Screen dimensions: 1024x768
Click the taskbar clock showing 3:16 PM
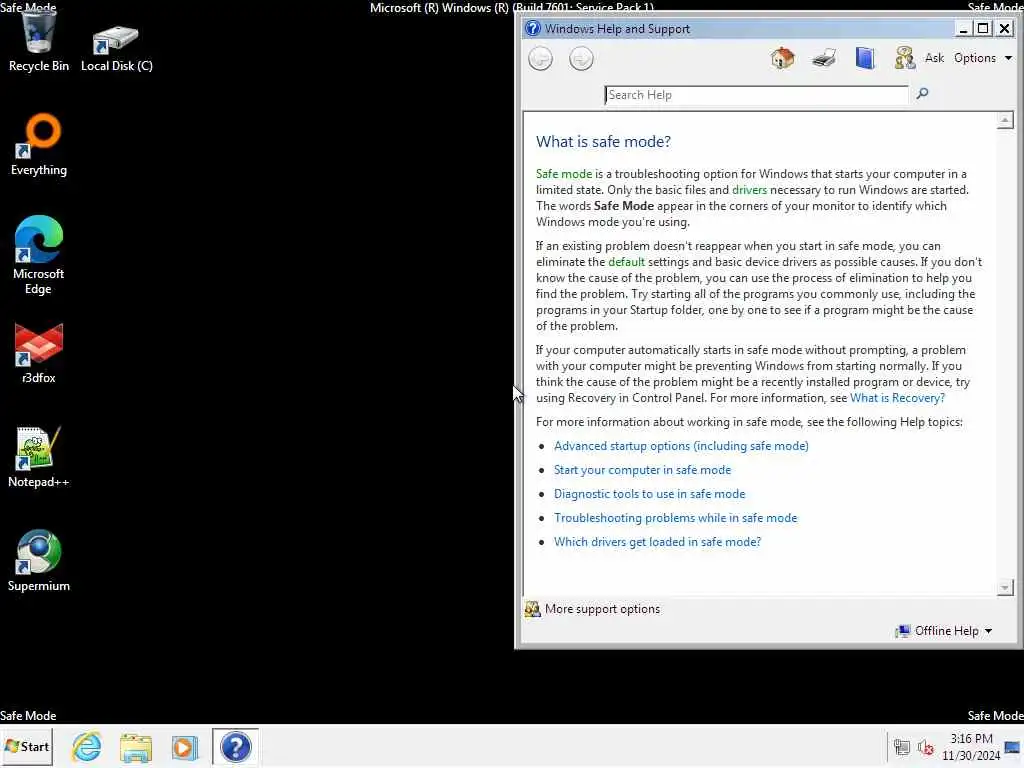(x=971, y=747)
